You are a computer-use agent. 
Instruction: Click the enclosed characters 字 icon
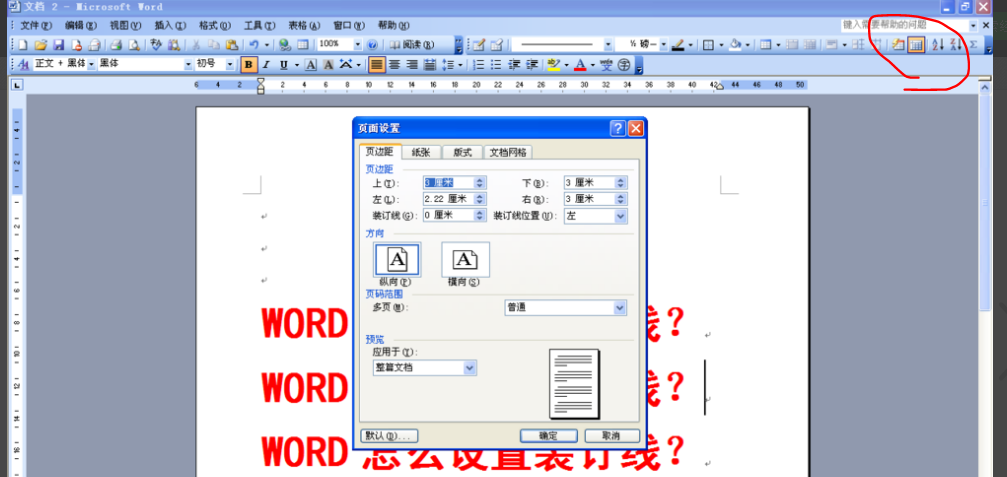click(x=624, y=65)
